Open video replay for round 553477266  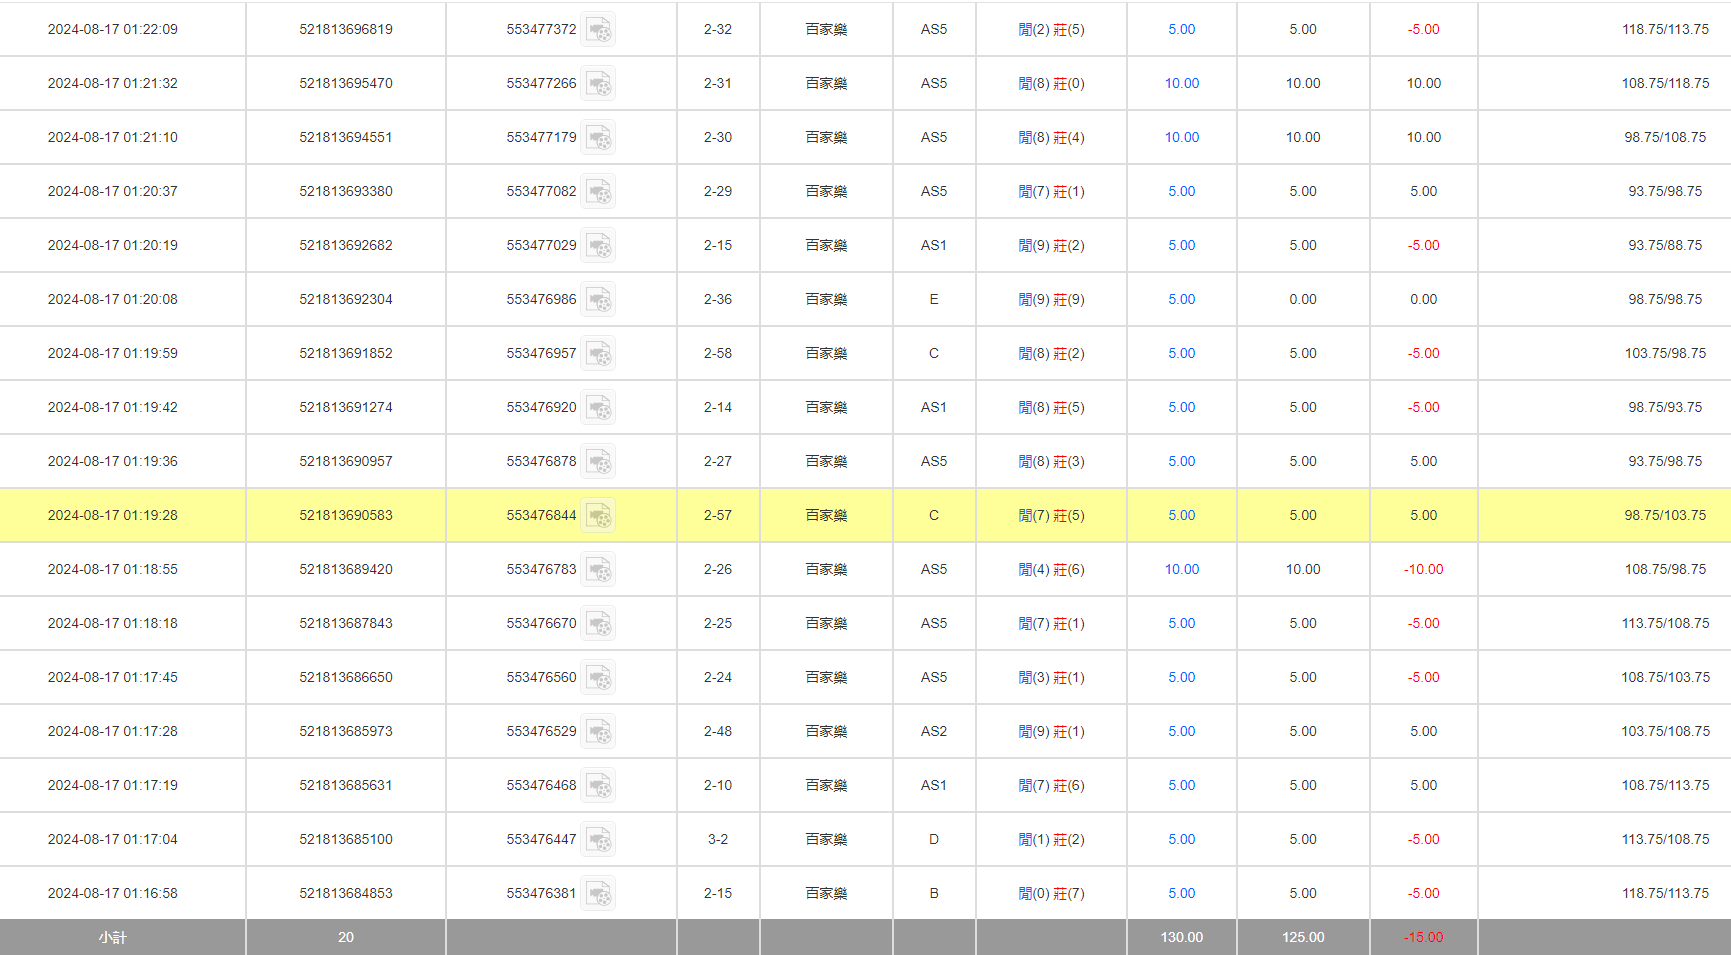tap(598, 84)
